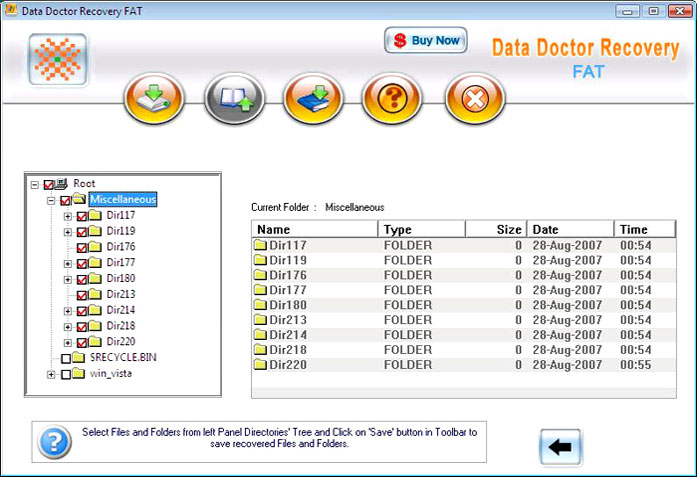Screen dimensions: 697x477
Task: Click the Miscellaneous folder icon in tree
Action: click(79, 199)
